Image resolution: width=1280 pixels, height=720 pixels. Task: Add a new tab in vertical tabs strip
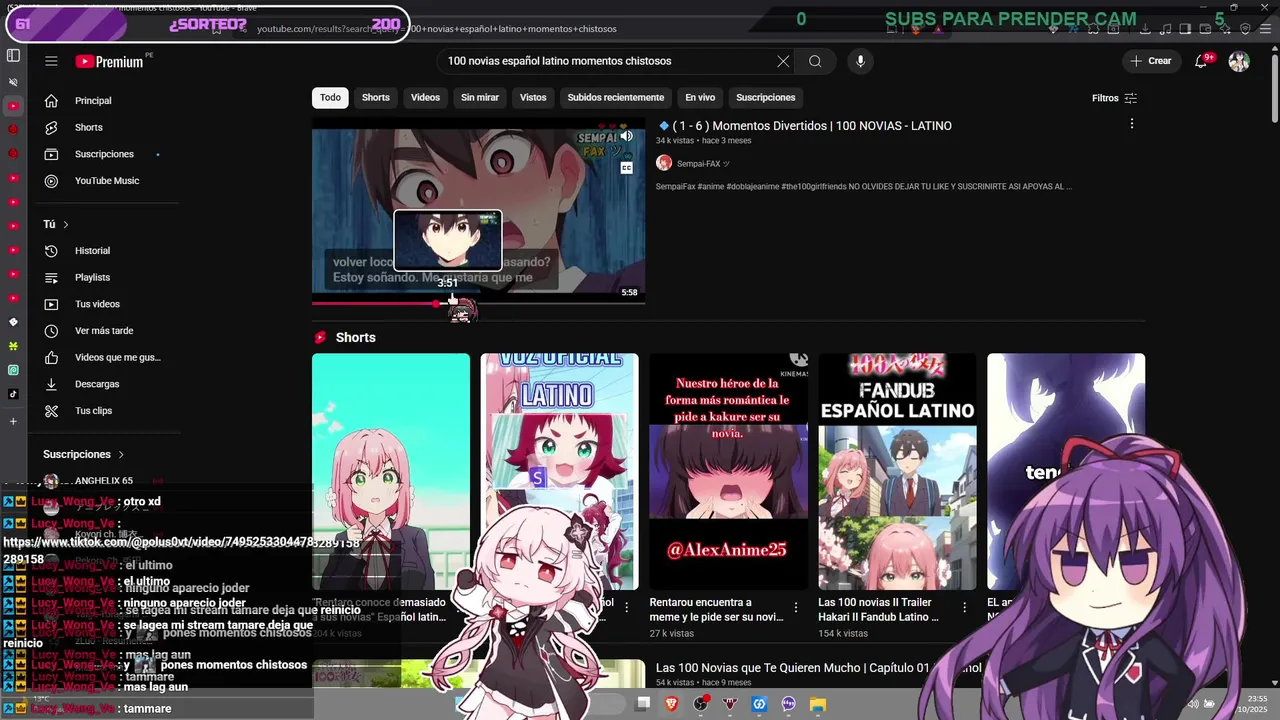(13, 421)
